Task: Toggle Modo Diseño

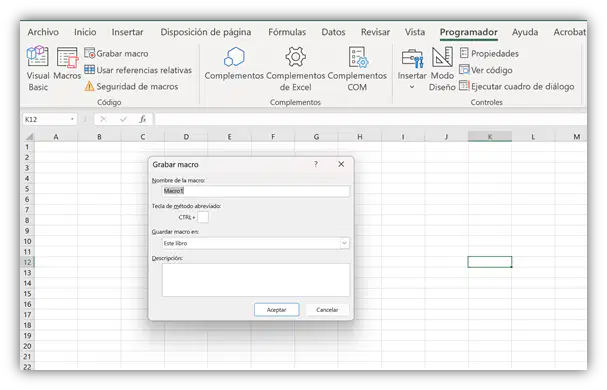Action: pos(442,69)
